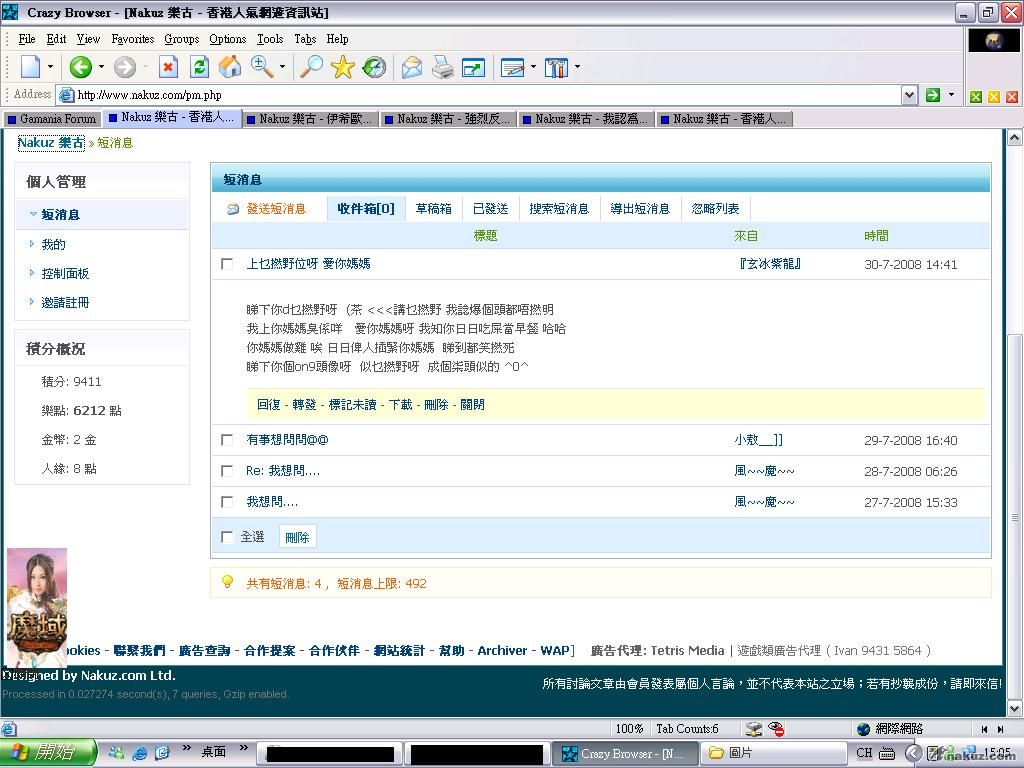The width and height of the screenshot is (1024, 768).
Task: Click CH language indicator in system tray
Action: (864, 752)
